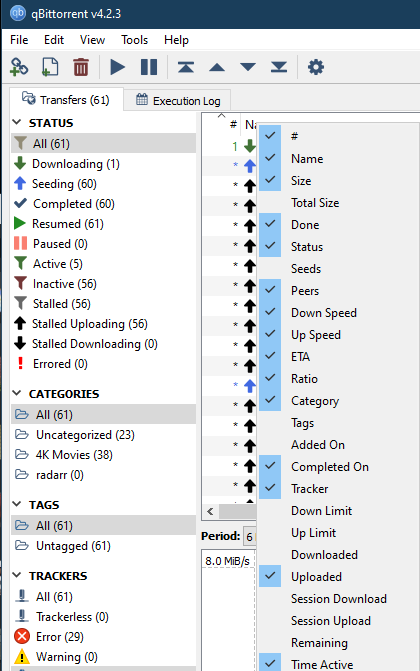Open Options via the gear icon
Image resolution: width=420 pixels, height=671 pixels.
pyautogui.click(x=316, y=67)
